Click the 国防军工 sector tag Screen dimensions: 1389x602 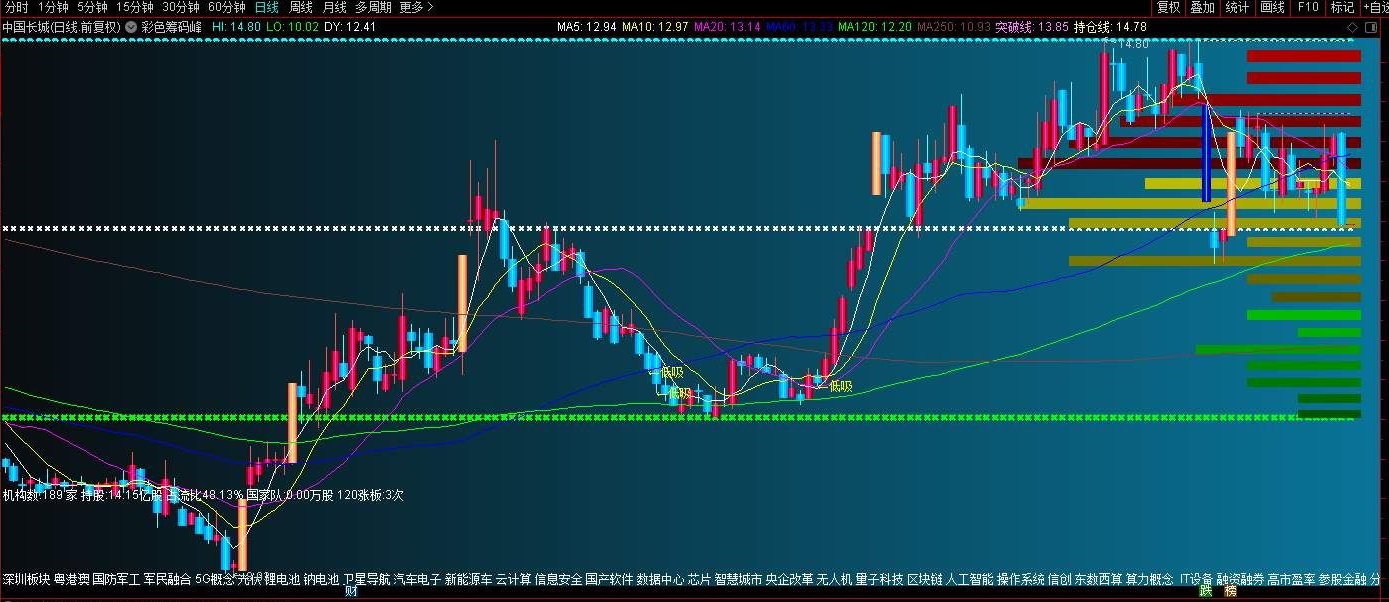tap(116, 579)
